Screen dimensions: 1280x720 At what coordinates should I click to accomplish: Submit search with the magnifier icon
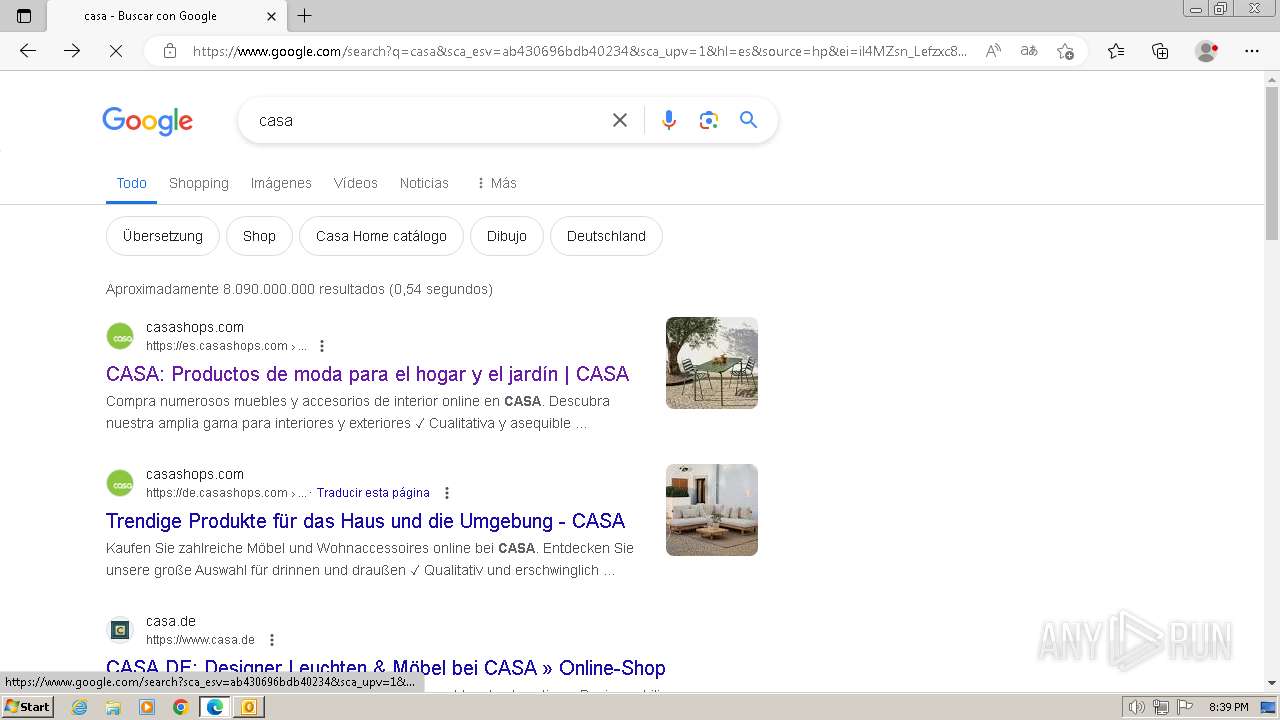coord(748,120)
